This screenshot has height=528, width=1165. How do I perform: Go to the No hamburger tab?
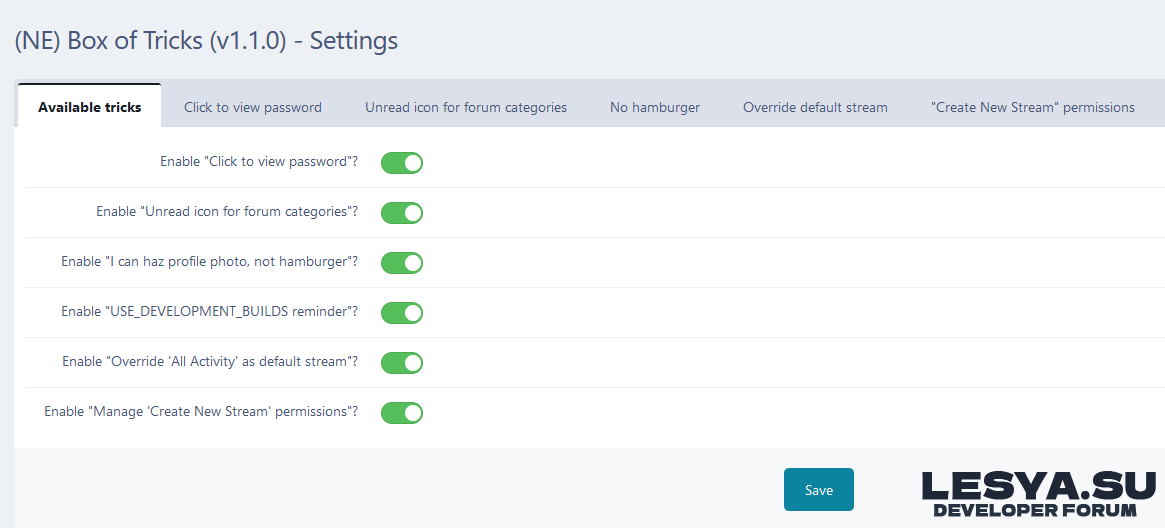(x=655, y=107)
